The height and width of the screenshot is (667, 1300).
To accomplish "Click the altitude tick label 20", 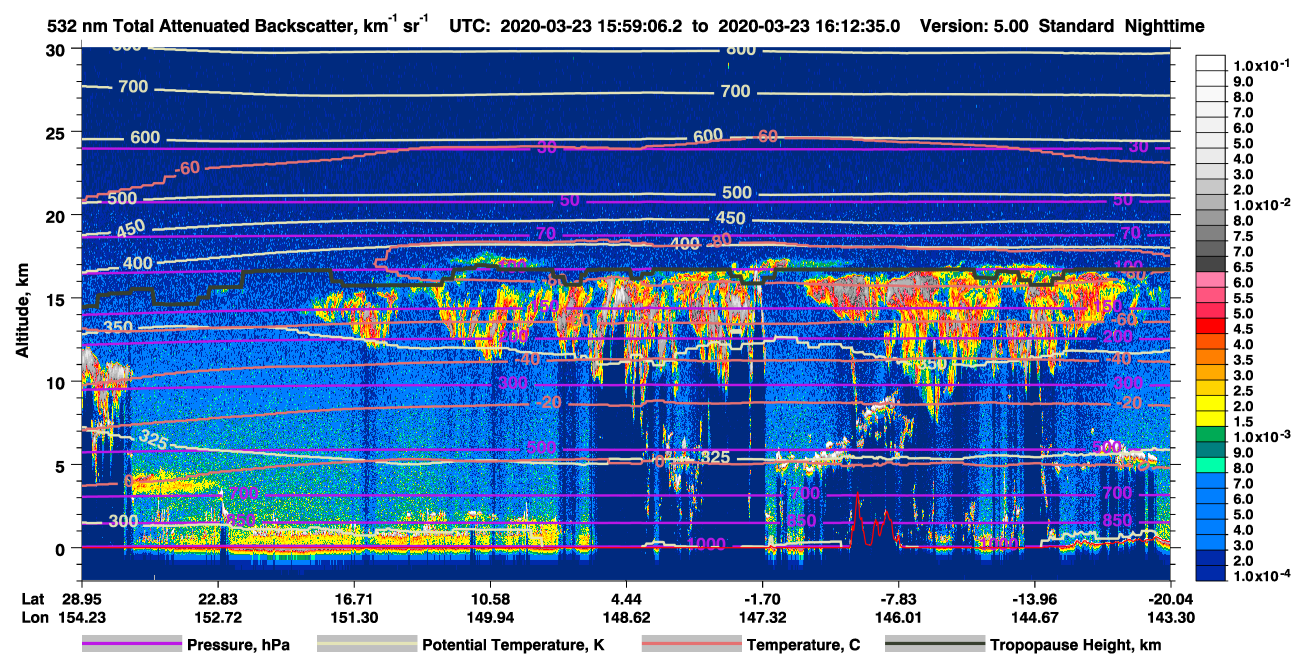I will point(57,216).
